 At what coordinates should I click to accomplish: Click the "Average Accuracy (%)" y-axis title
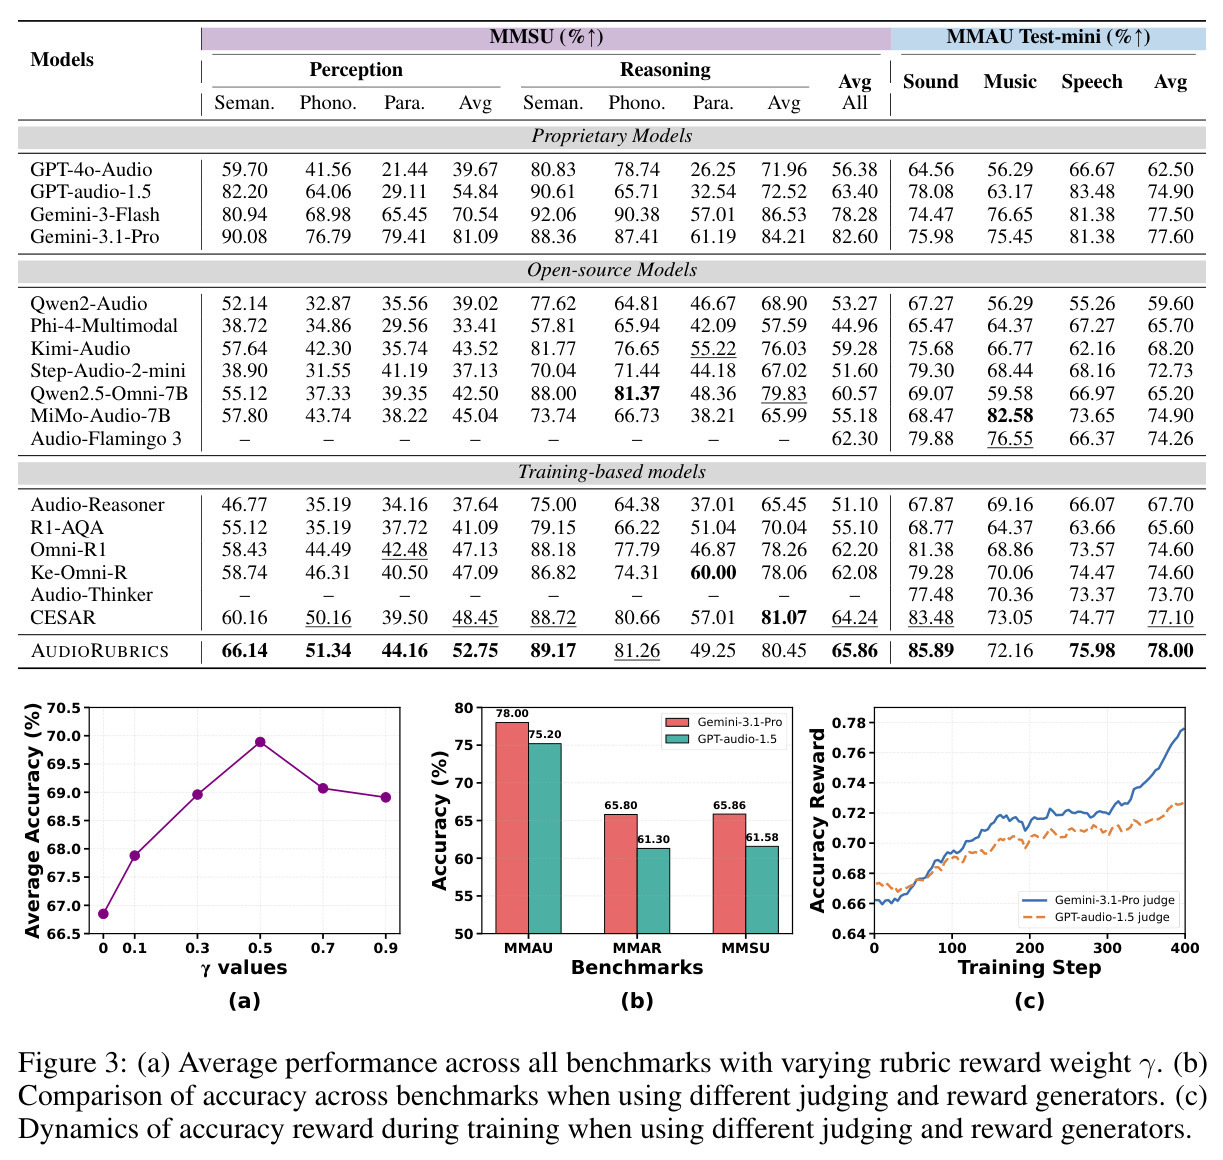pyautogui.click(x=32, y=821)
